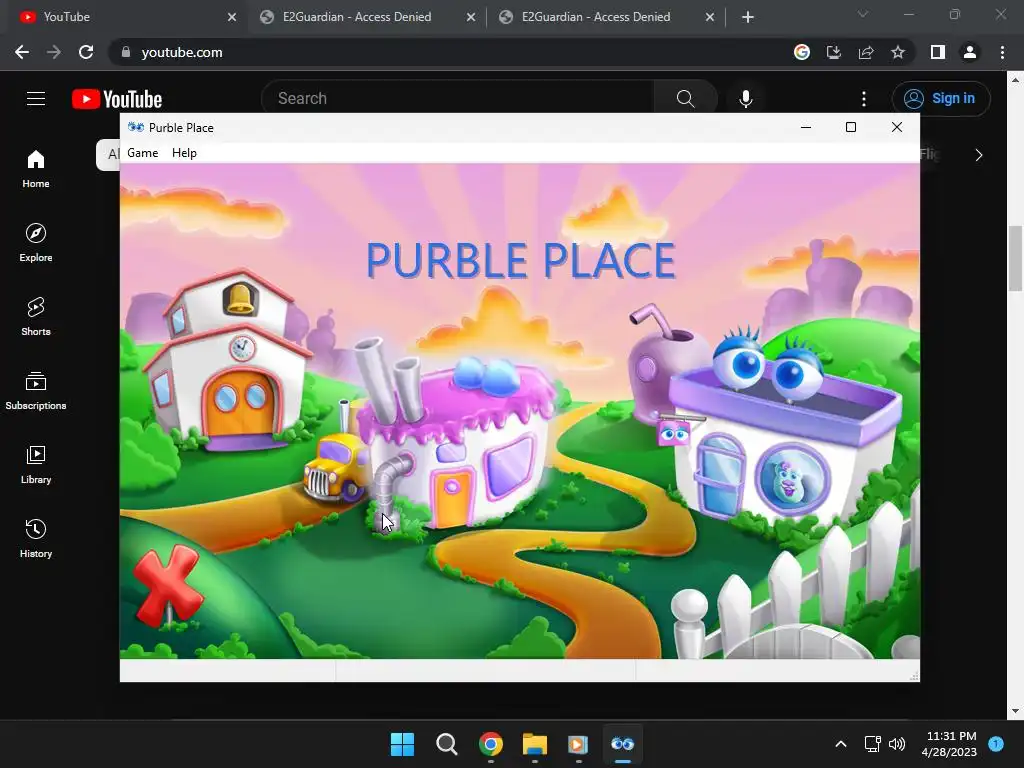Open the clock showing 11:31 PM
This screenshot has height=768, width=1024.
[950, 744]
